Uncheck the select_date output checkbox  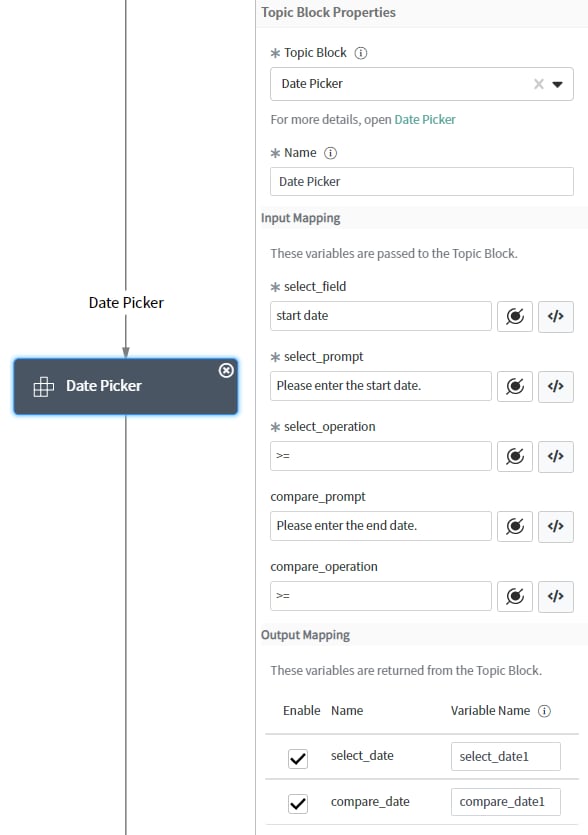pos(297,758)
